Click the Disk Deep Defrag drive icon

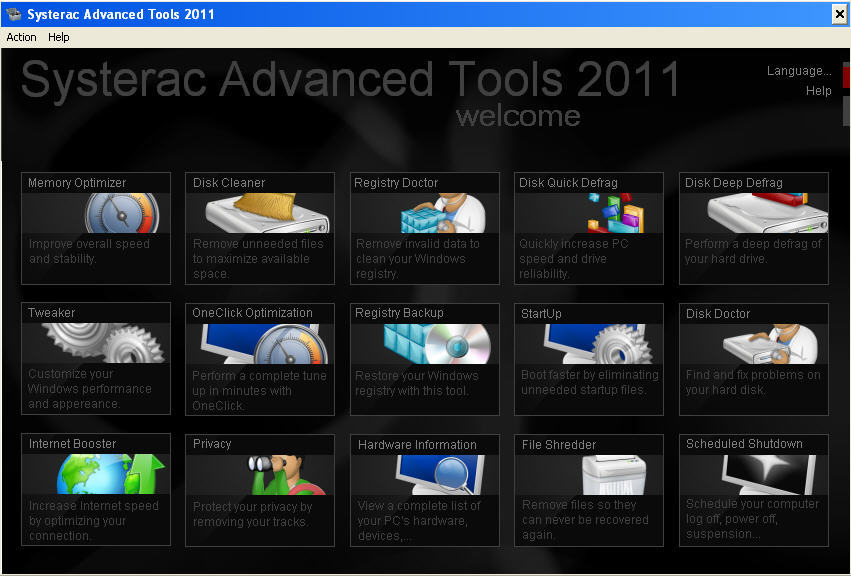(767, 213)
